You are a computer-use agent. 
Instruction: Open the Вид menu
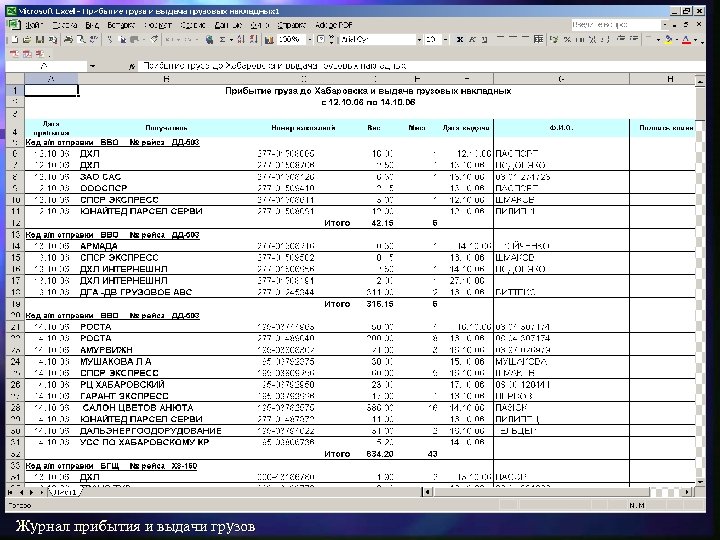92,25
